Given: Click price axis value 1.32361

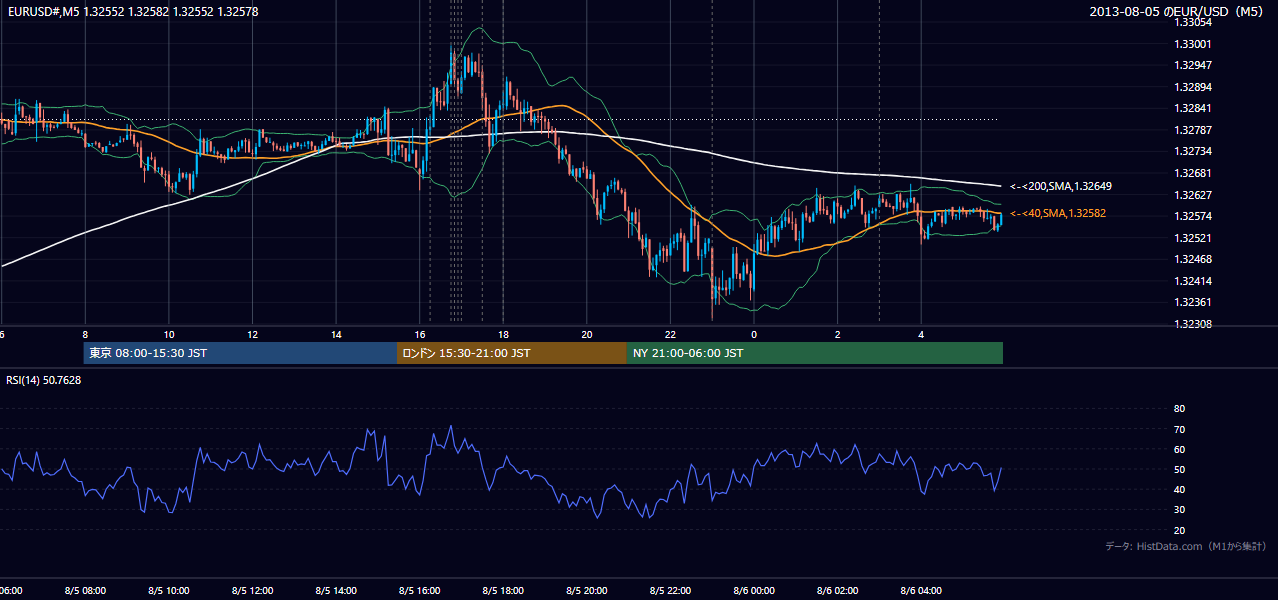Looking at the screenshot, I should click(x=1192, y=302).
